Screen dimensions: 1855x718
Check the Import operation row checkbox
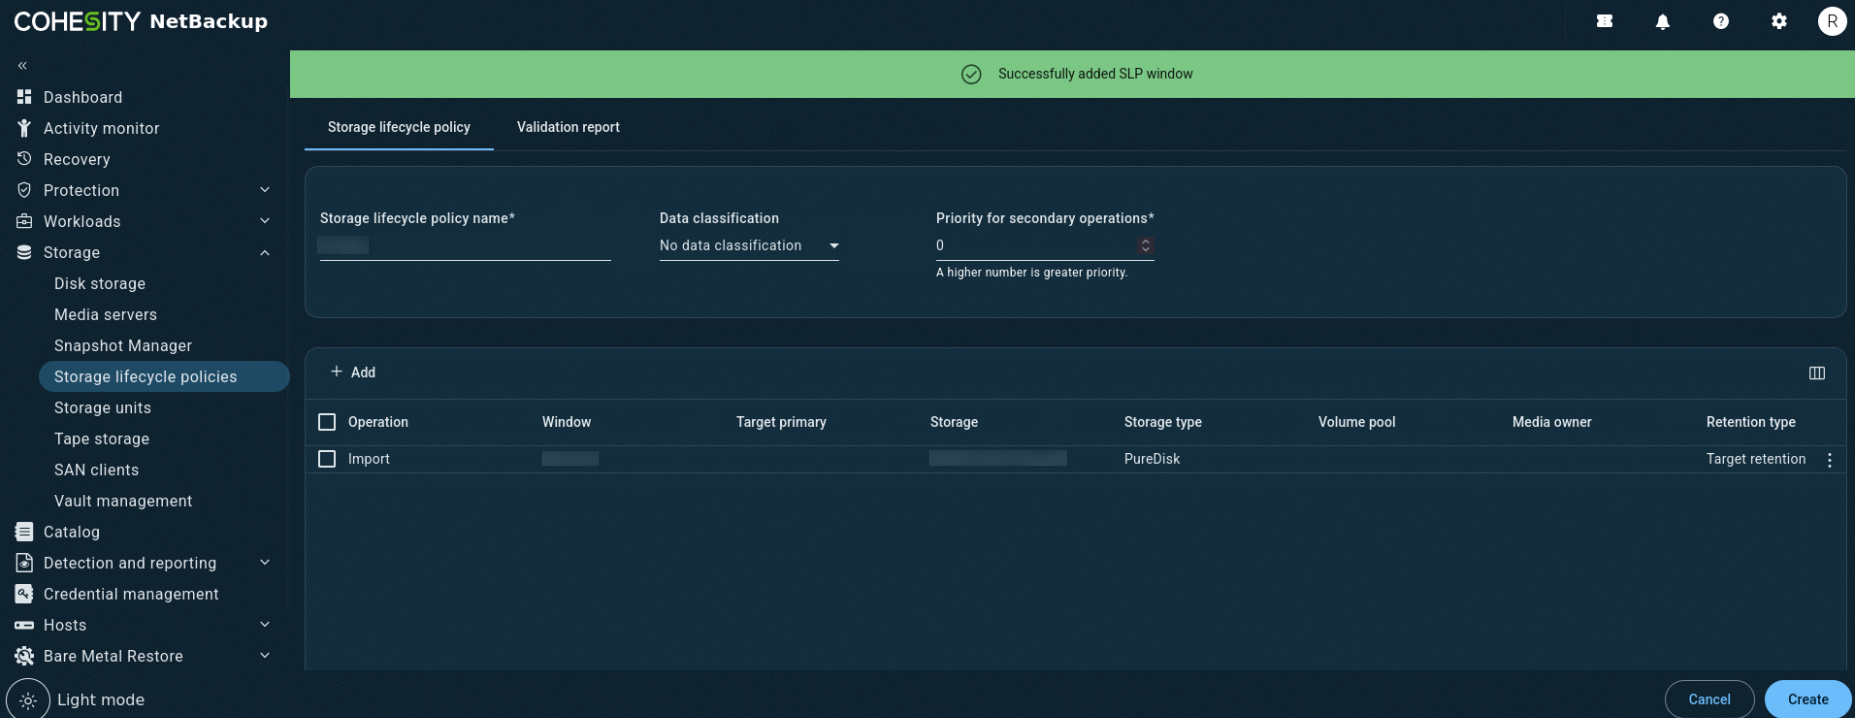coord(327,459)
